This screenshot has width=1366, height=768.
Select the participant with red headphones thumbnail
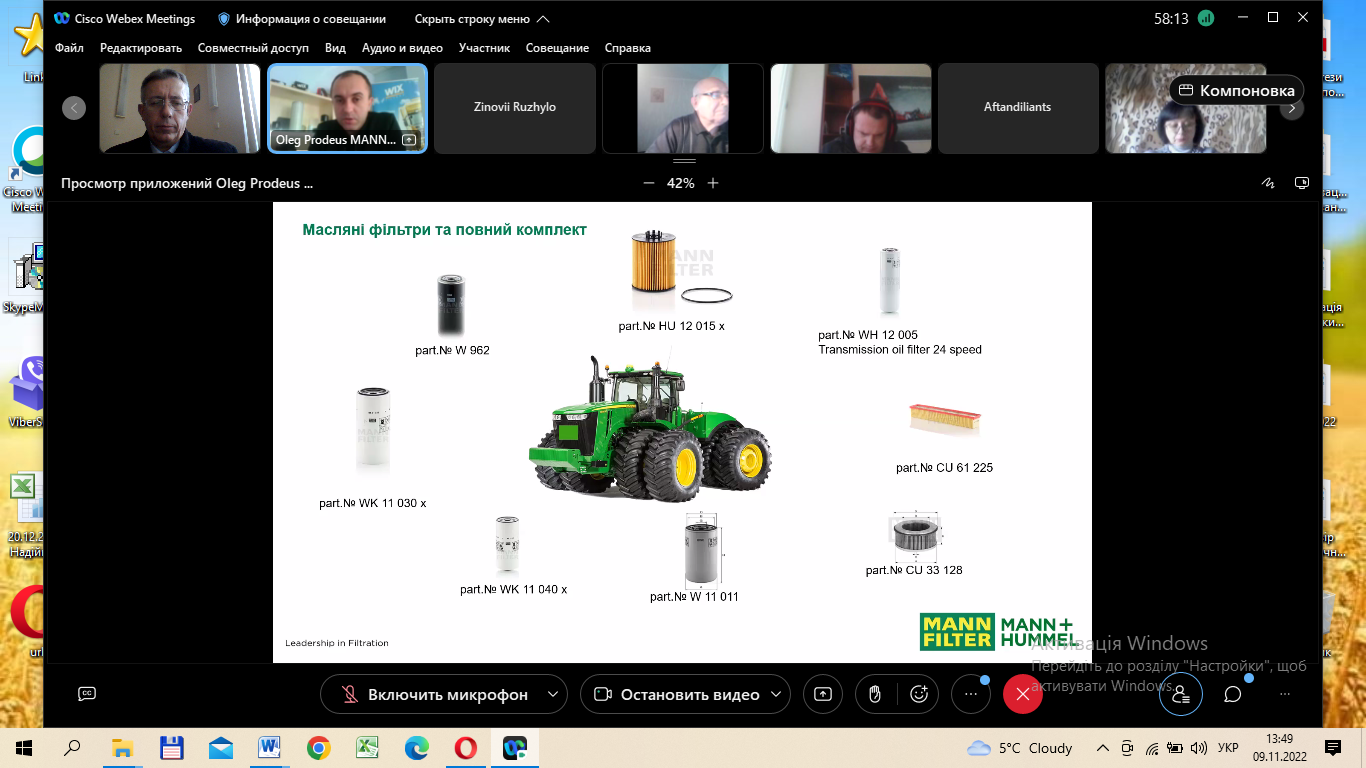pos(850,108)
